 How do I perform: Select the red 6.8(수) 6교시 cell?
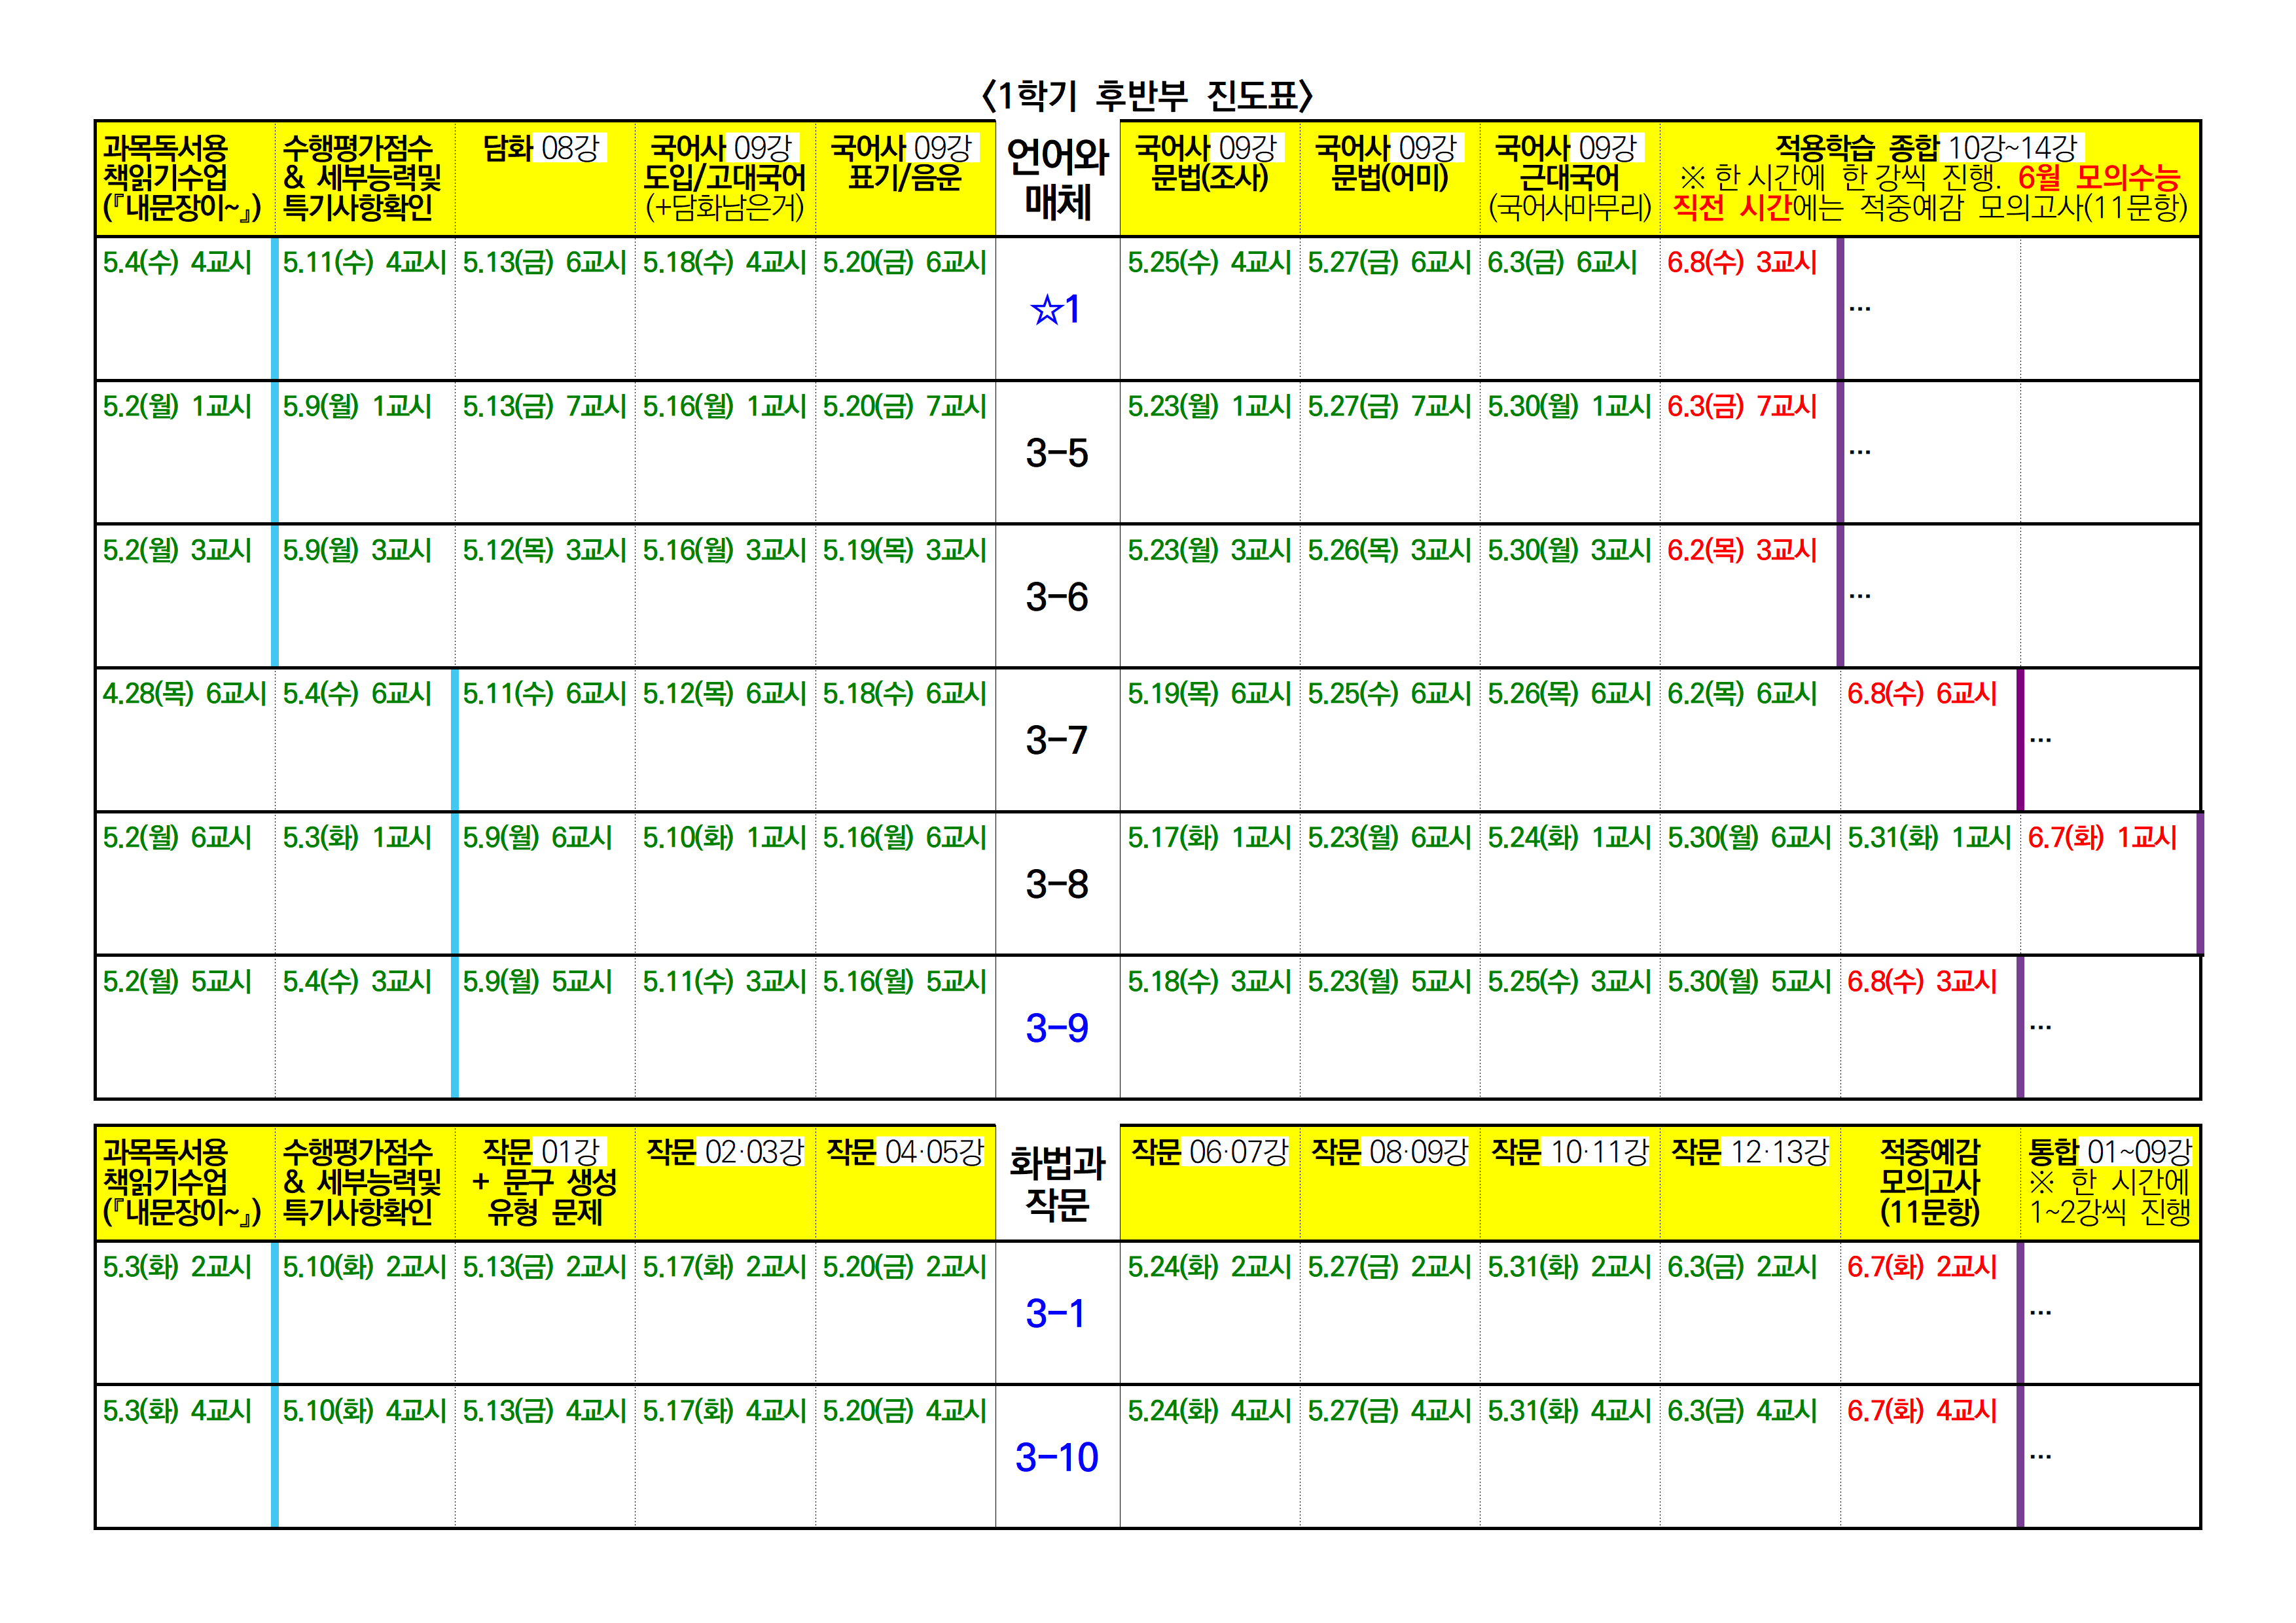point(1921,694)
